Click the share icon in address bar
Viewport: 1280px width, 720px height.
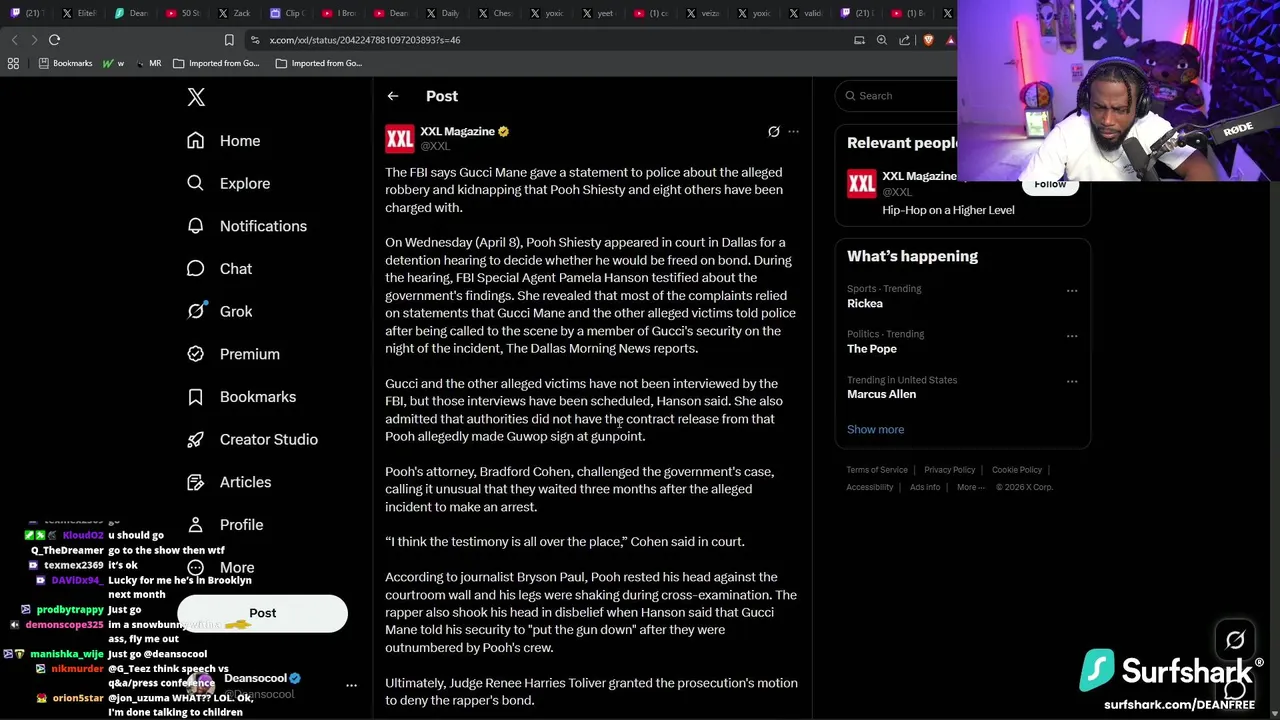pyautogui.click(x=904, y=40)
